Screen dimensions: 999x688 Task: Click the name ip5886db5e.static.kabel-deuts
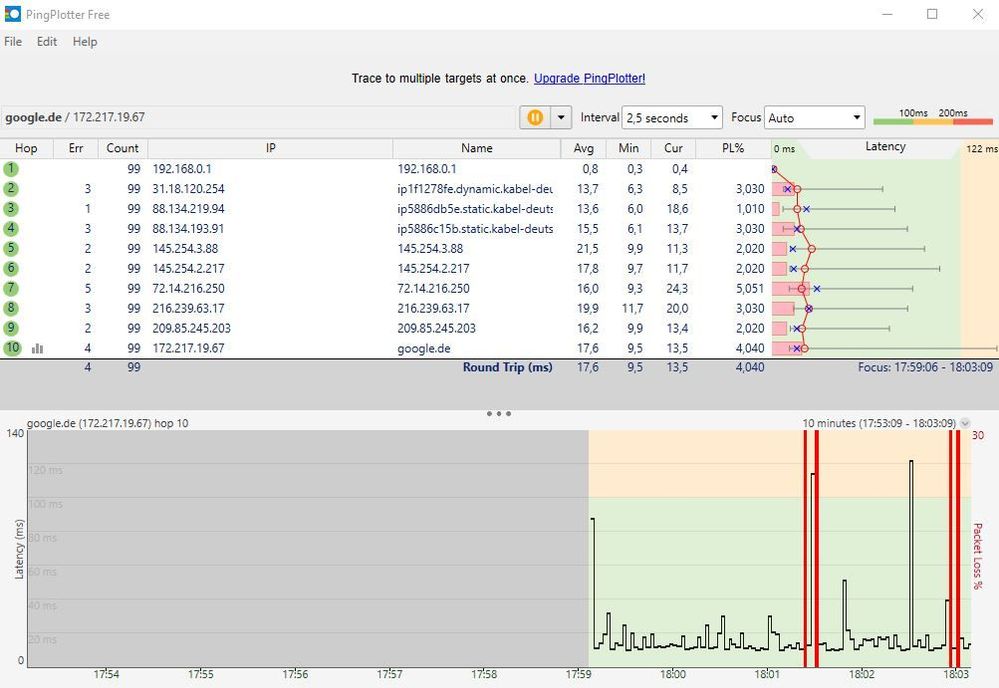(475, 208)
